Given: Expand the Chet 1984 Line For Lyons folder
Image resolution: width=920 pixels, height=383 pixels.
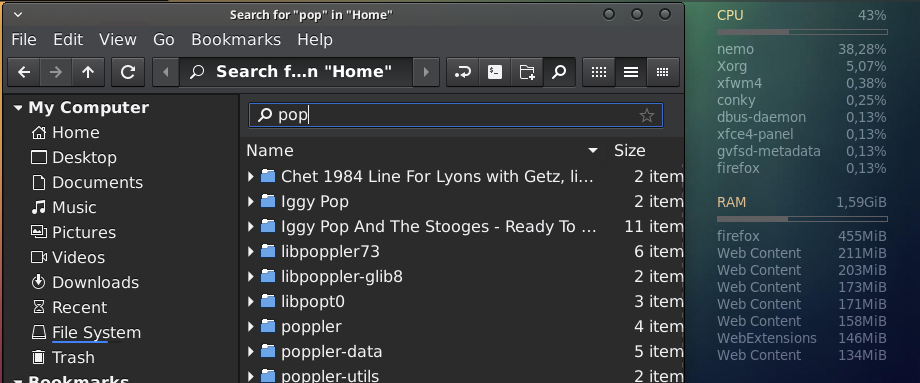Looking at the screenshot, I should (x=251, y=176).
